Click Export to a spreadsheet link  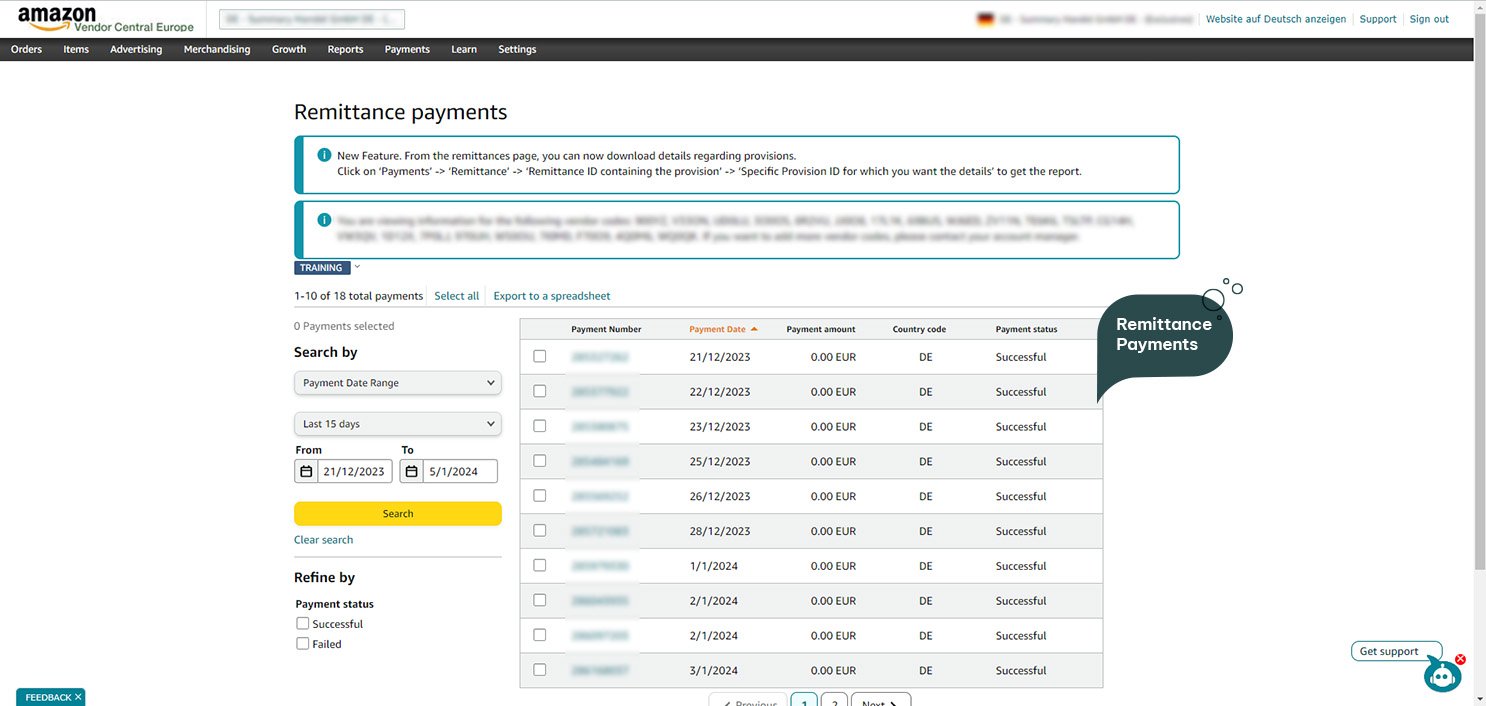pyautogui.click(x=551, y=296)
